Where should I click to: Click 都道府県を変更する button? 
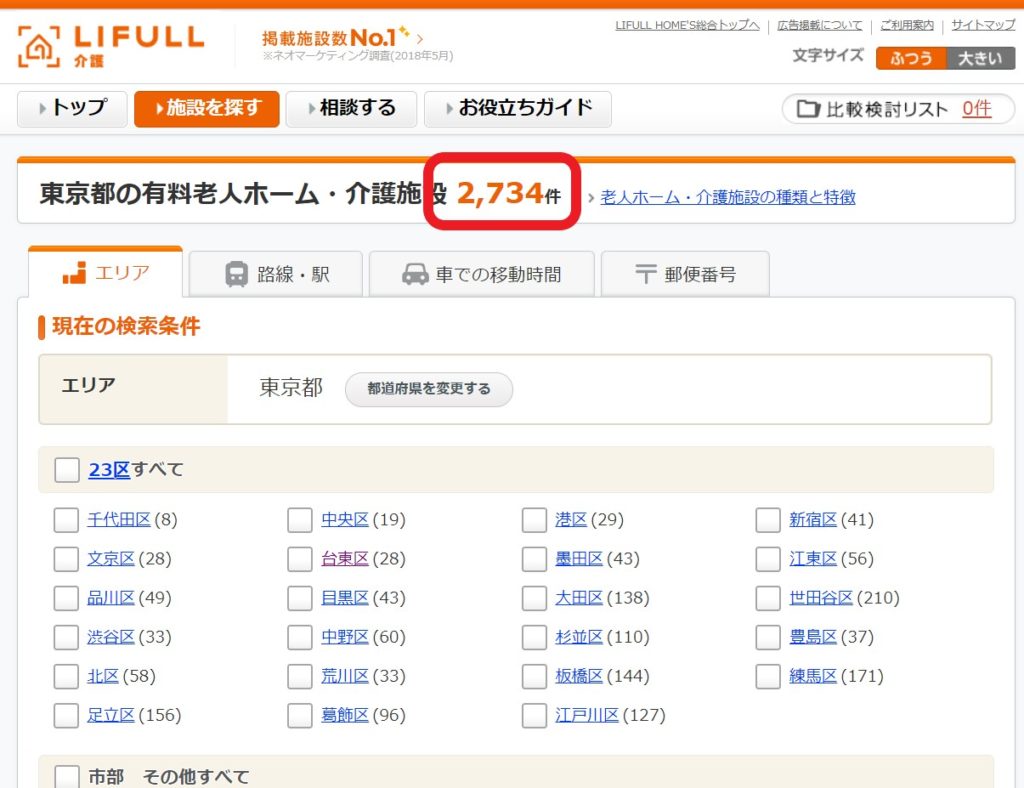pyautogui.click(x=428, y=389)
